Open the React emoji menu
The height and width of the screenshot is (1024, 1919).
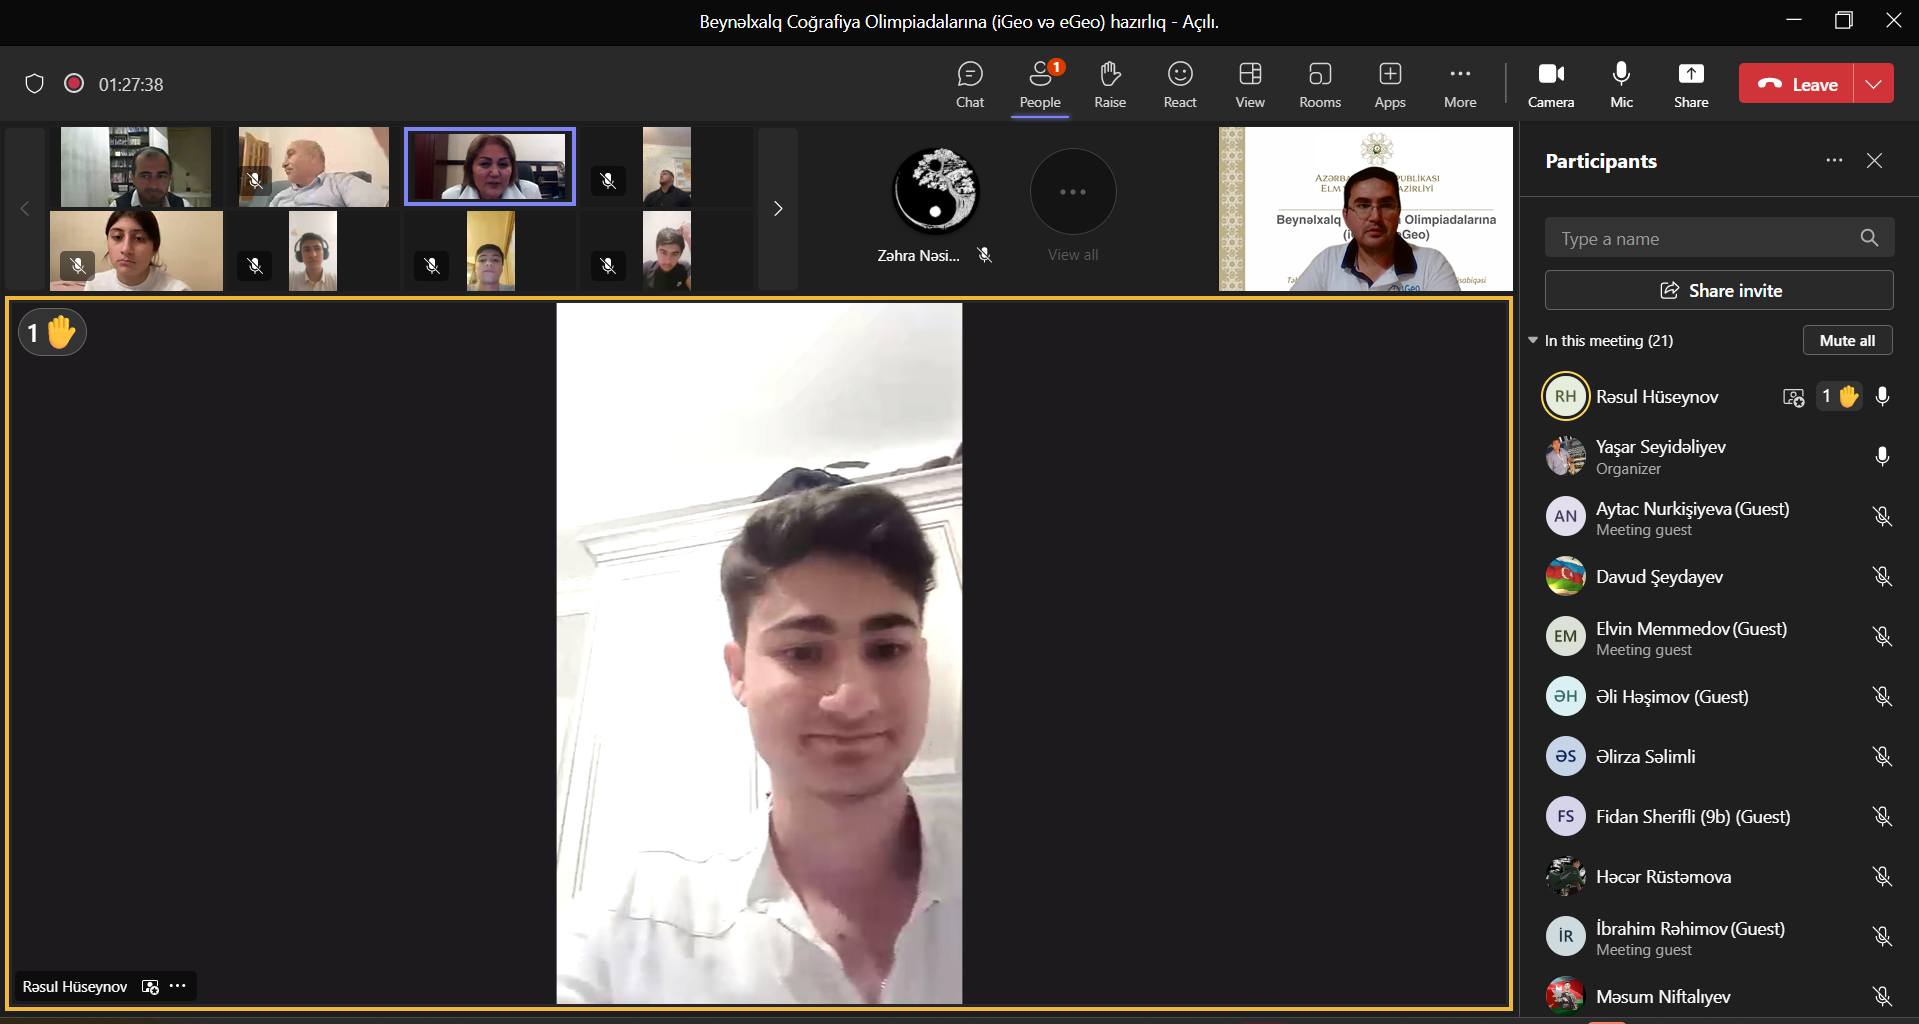coord(1179,85)
